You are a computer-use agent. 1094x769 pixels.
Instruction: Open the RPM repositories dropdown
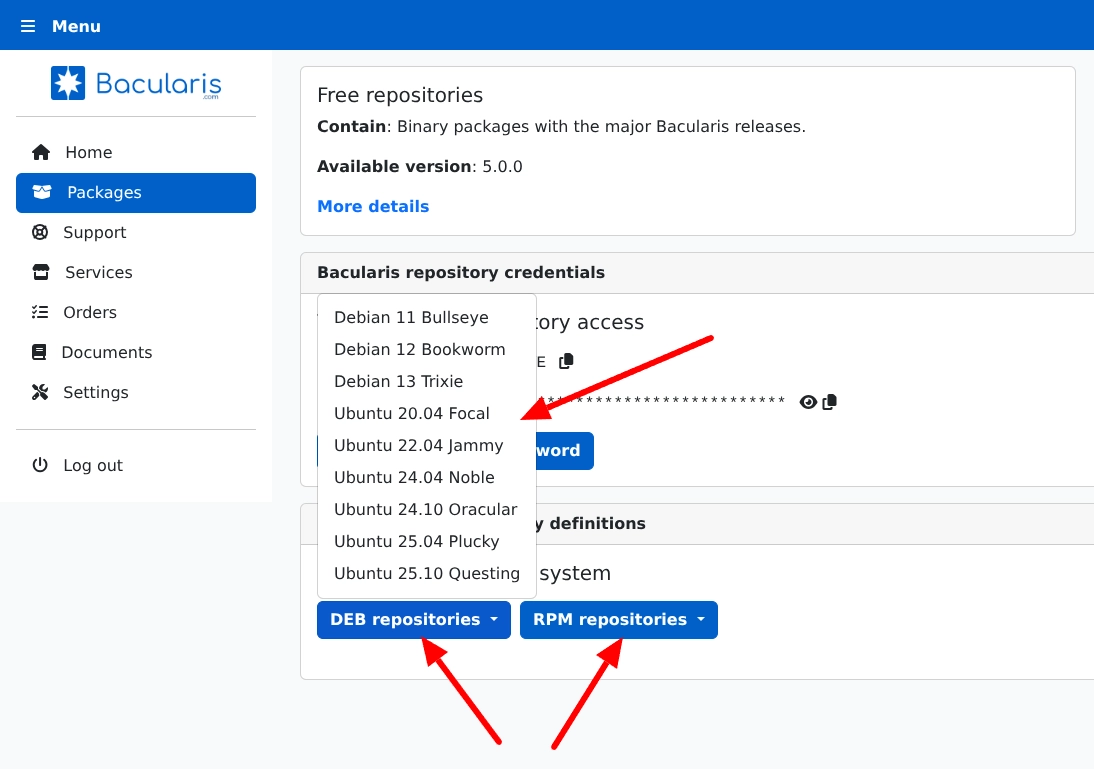coord(618,620)
